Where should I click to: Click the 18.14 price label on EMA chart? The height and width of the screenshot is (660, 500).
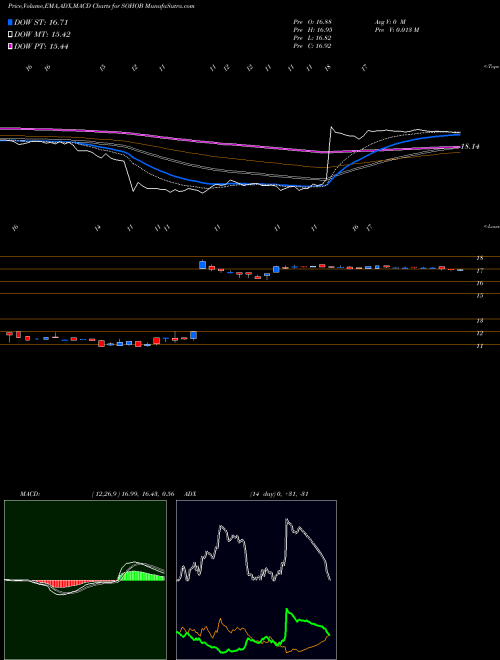(x=471, y=147)
